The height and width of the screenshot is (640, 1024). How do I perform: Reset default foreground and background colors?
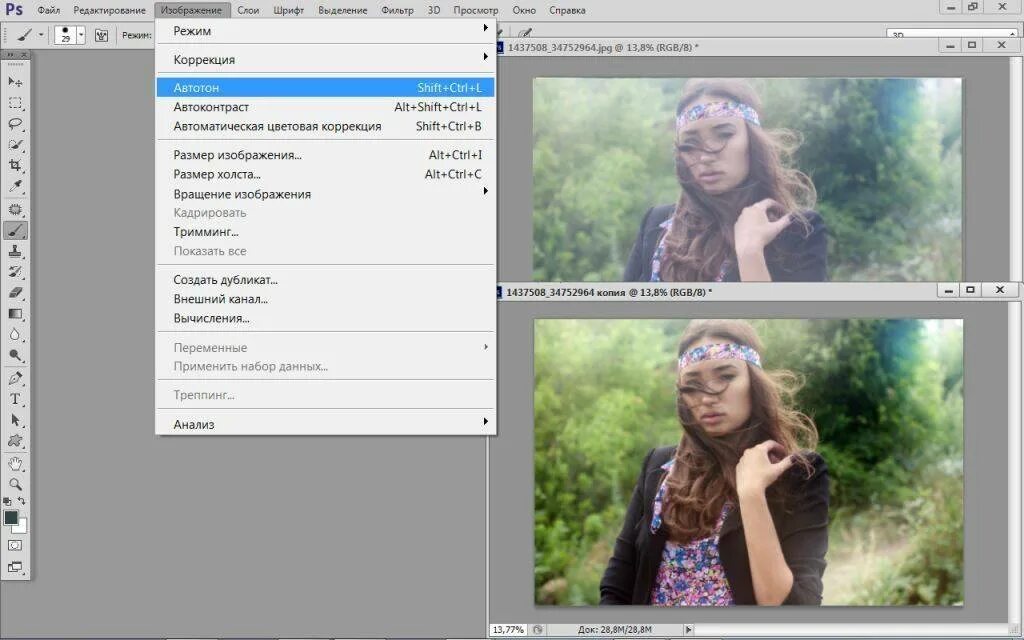tap(7, 502)
